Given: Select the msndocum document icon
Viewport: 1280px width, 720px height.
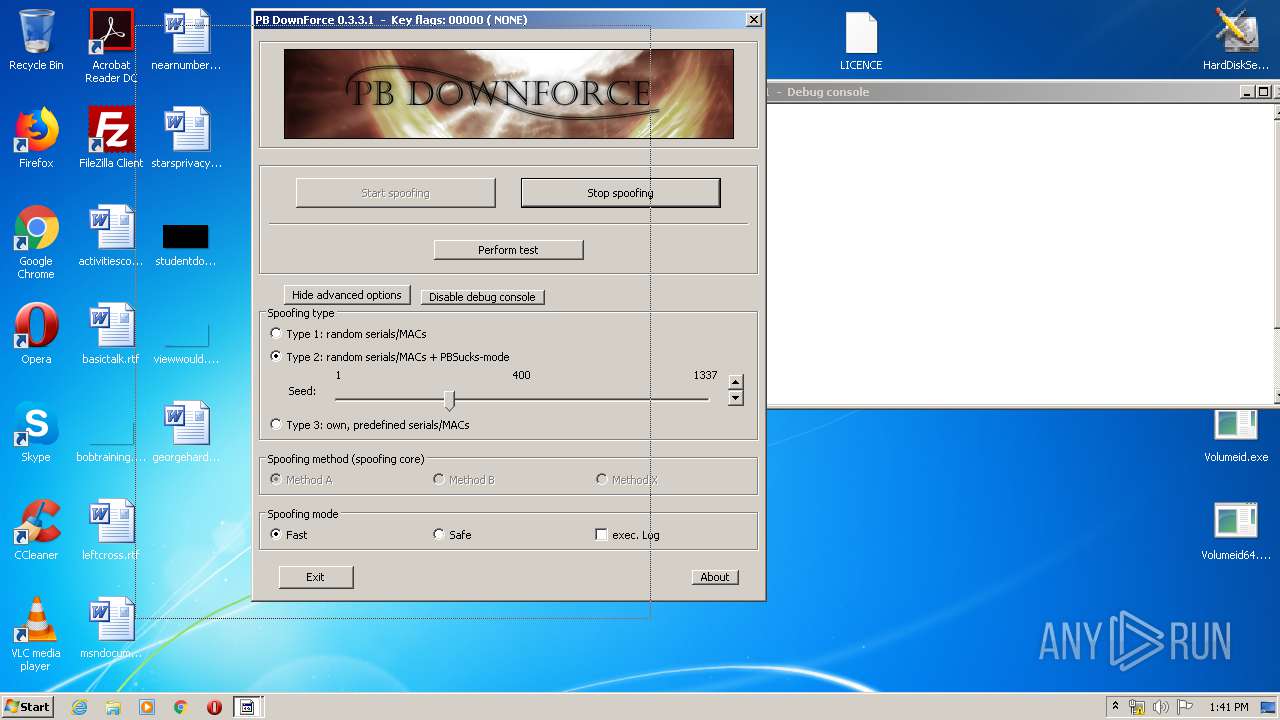Looking at the screenshot, I should [111, 628].
